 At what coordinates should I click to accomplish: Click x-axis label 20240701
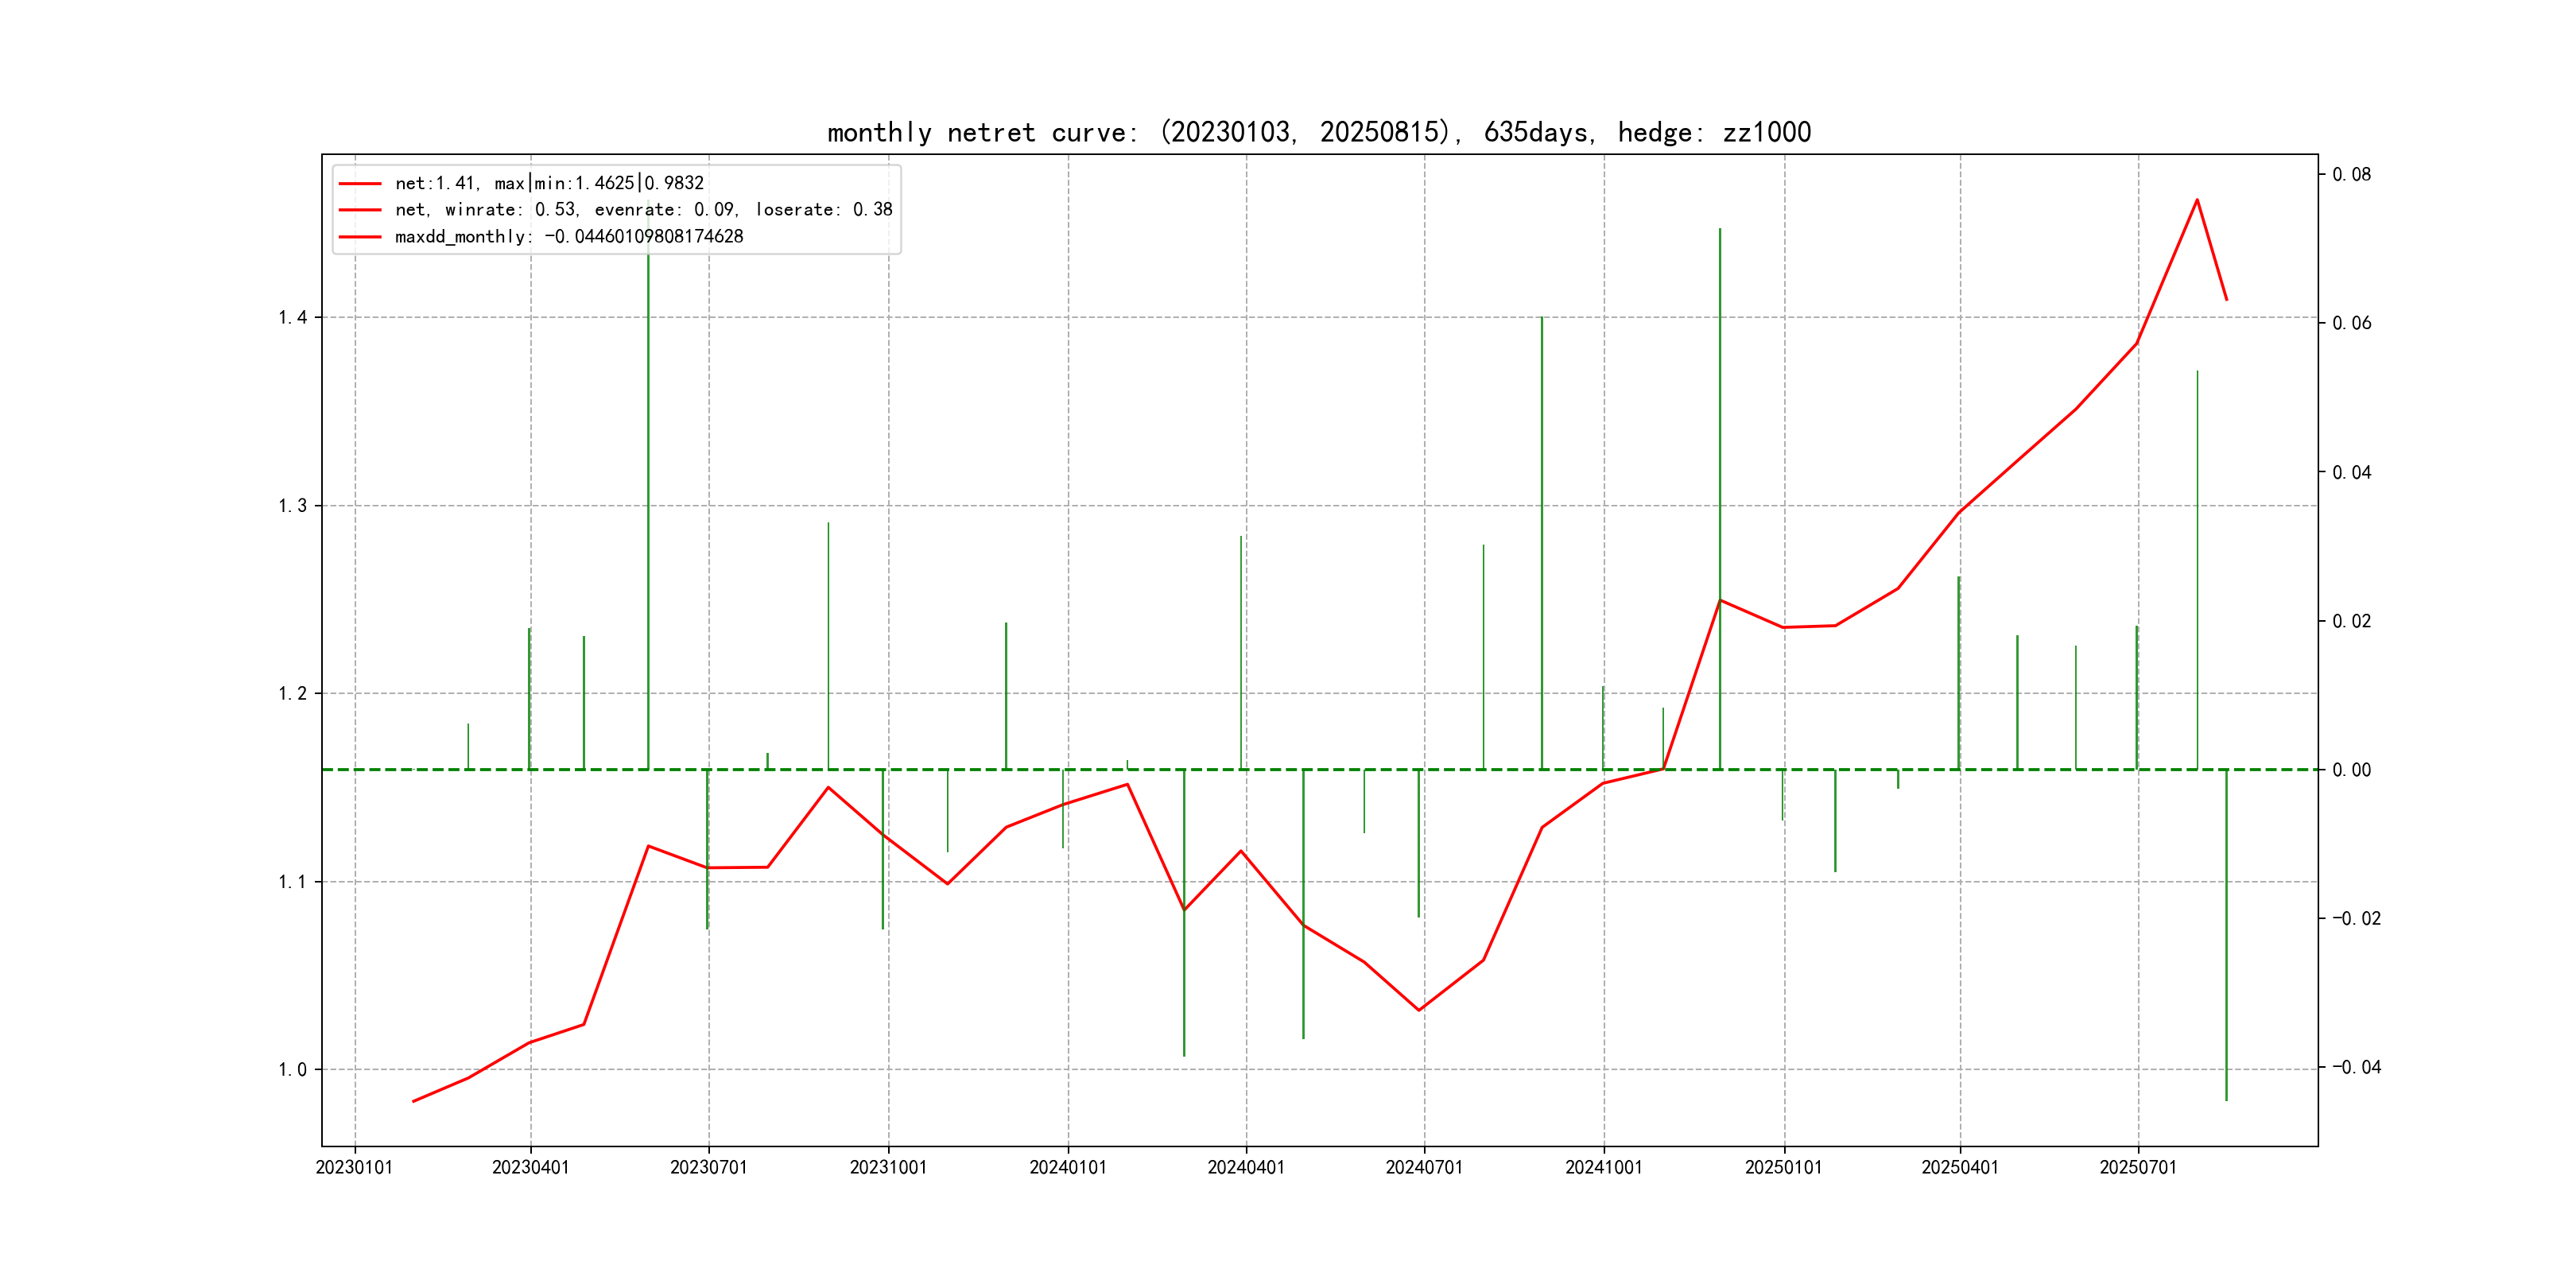tap(1423, 1167)
